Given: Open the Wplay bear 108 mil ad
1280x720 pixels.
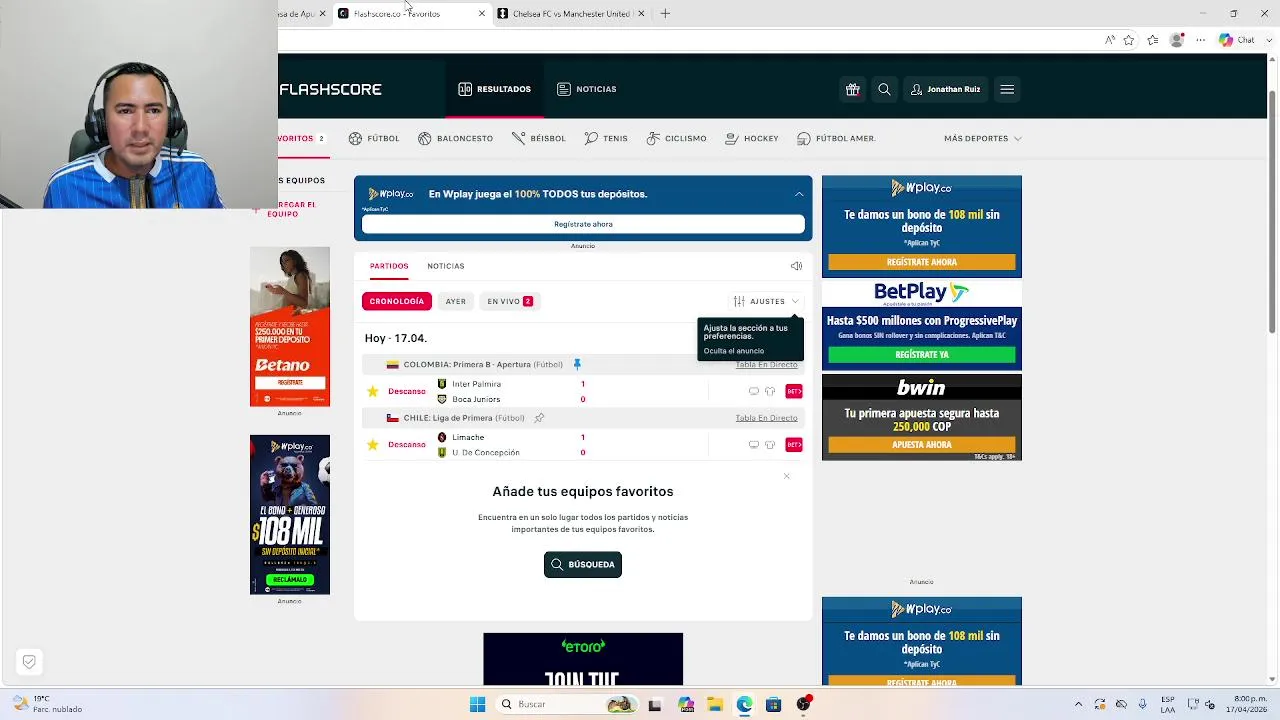Looking at the screenshot, I should tap(290, 515).
